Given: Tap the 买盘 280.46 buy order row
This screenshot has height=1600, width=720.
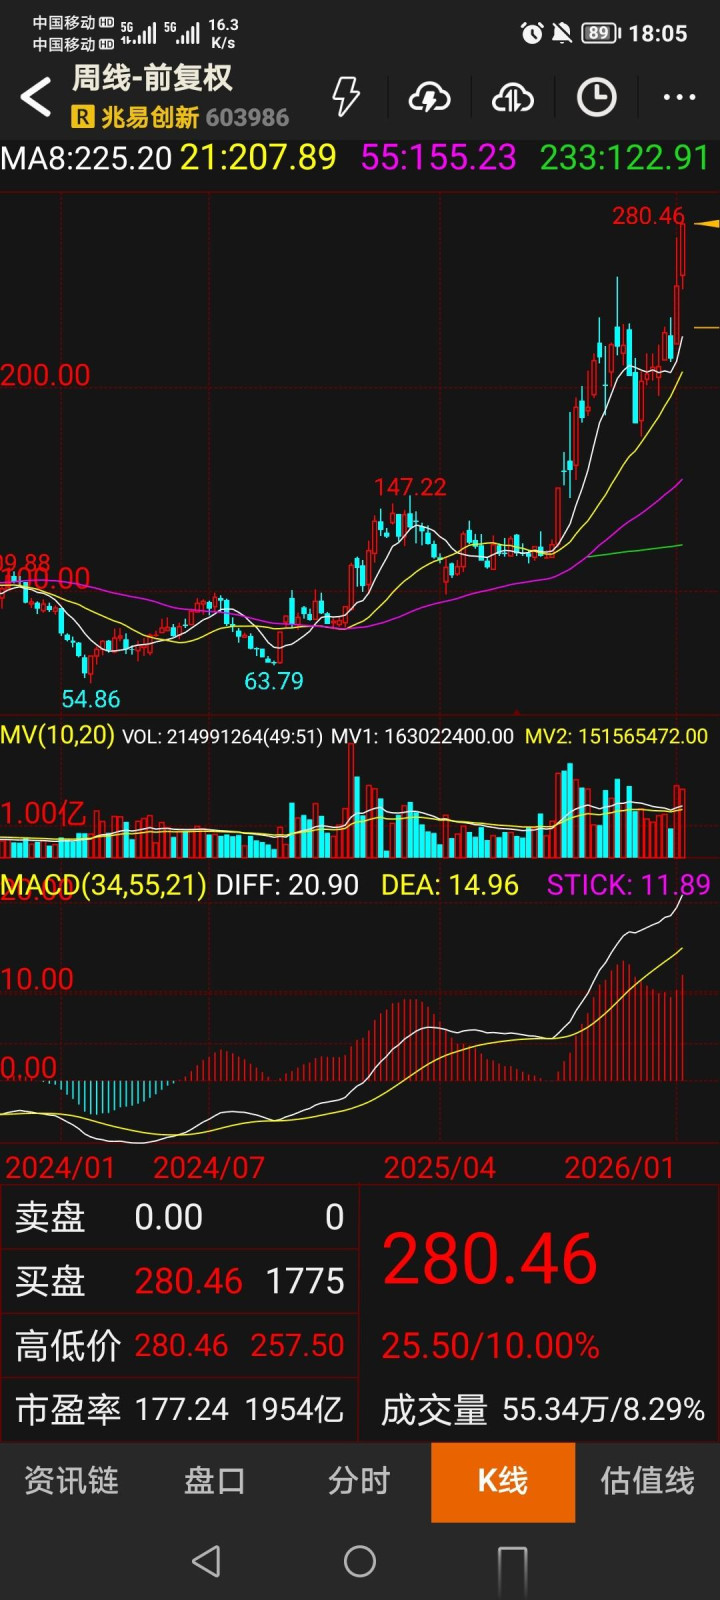Looking at the screenshot, I should pyautogui.click(x=180, y=1281).
